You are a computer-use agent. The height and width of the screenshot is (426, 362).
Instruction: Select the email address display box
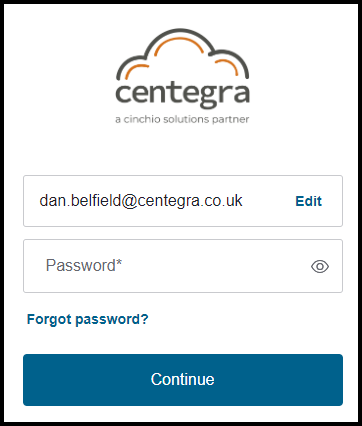tap(183, 201)
